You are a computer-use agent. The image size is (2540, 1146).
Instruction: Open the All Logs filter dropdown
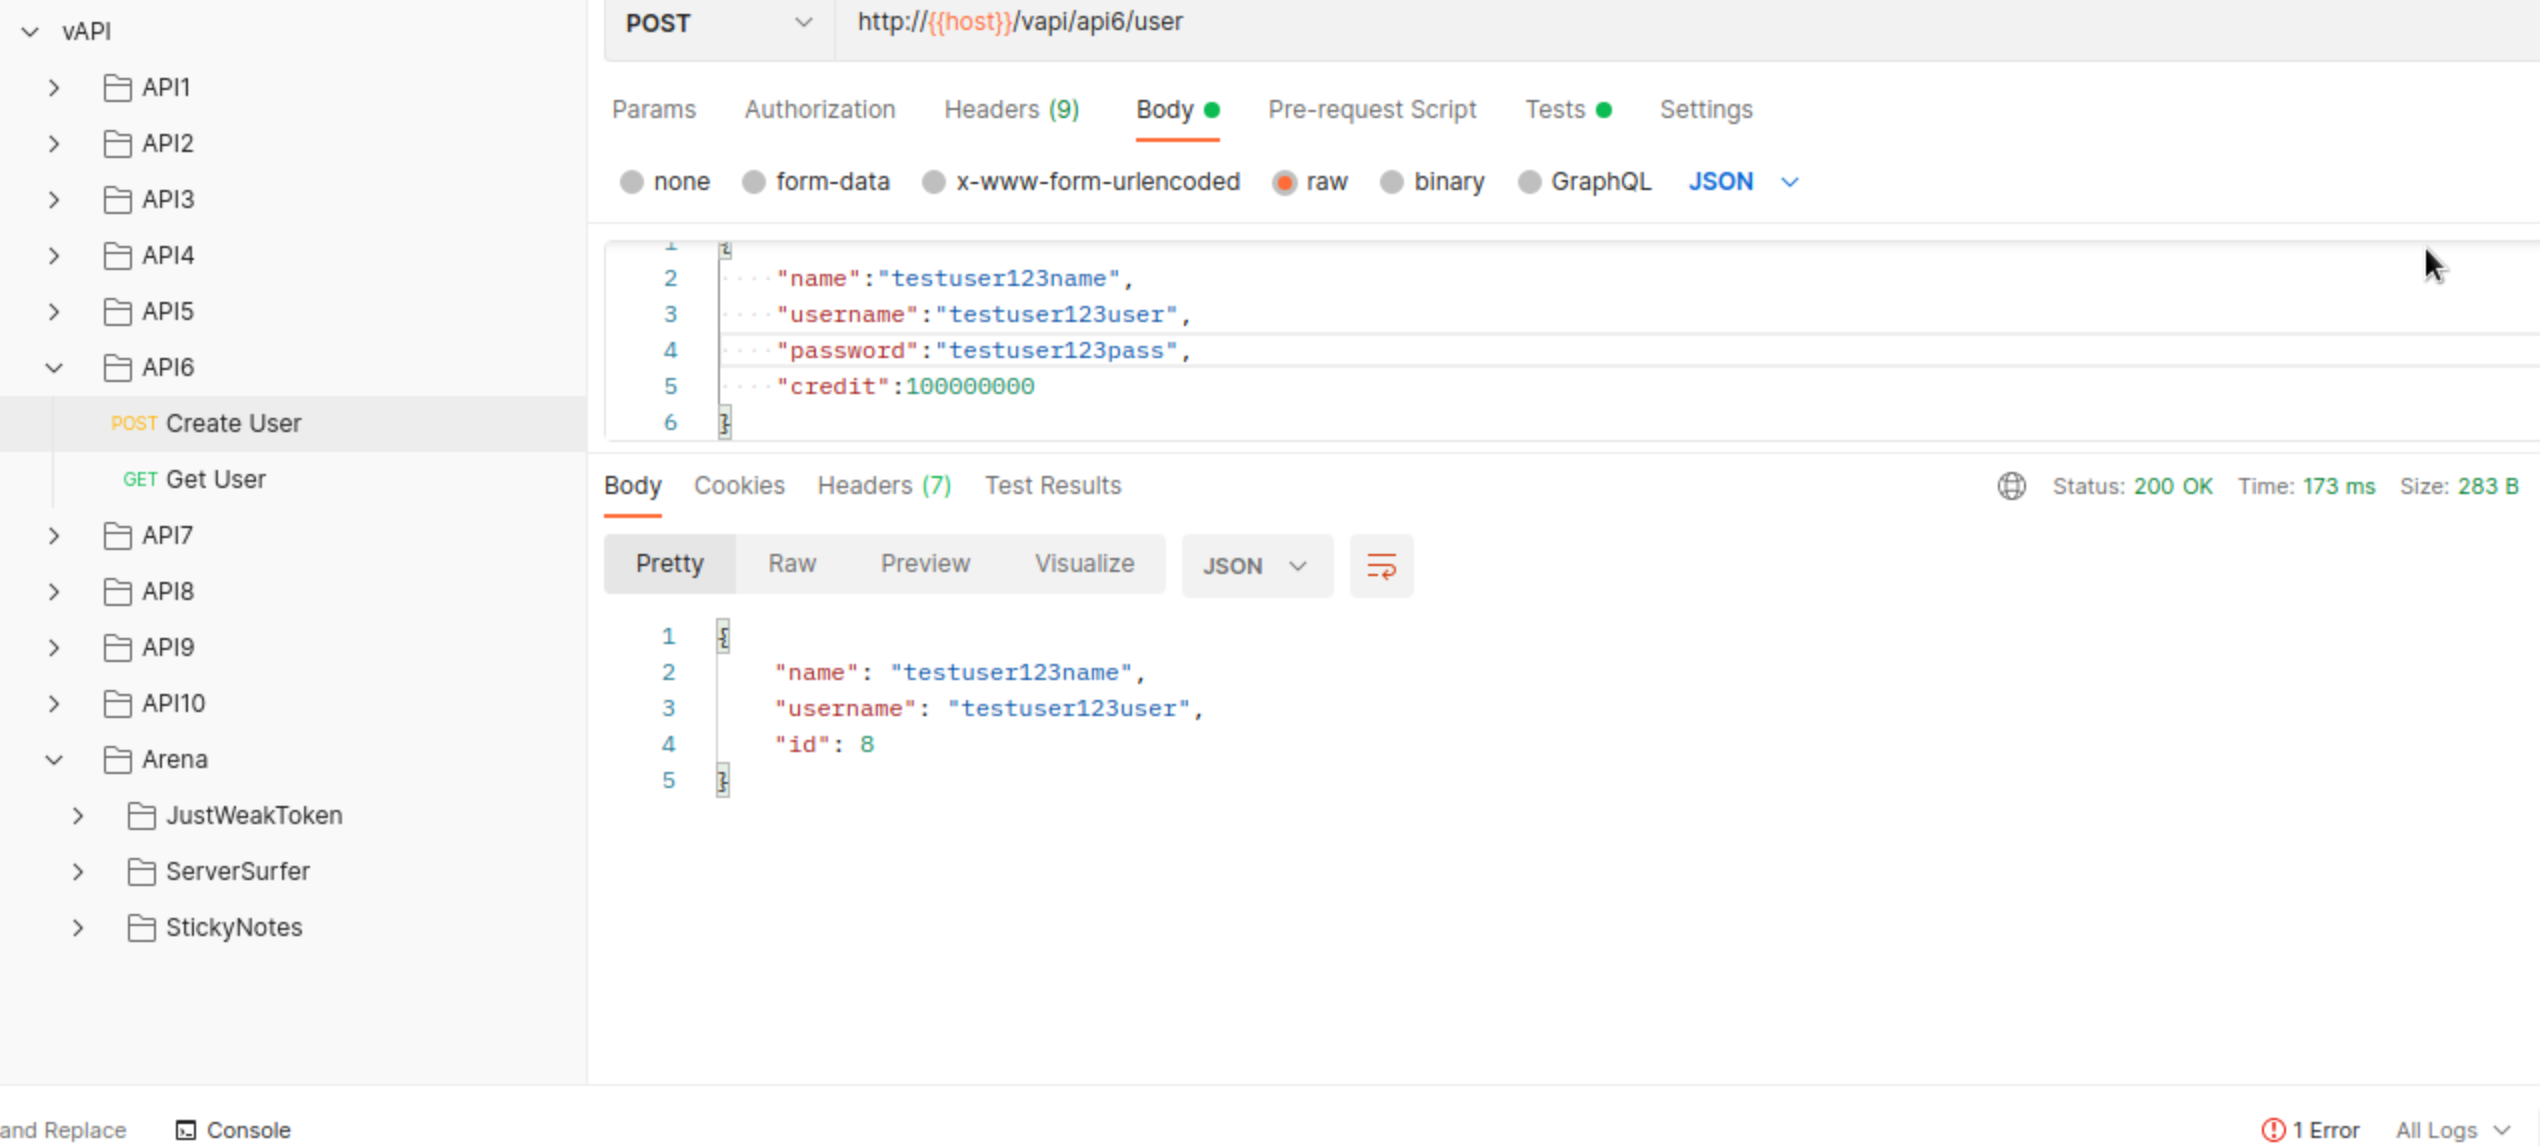tap(2452, 1129)
